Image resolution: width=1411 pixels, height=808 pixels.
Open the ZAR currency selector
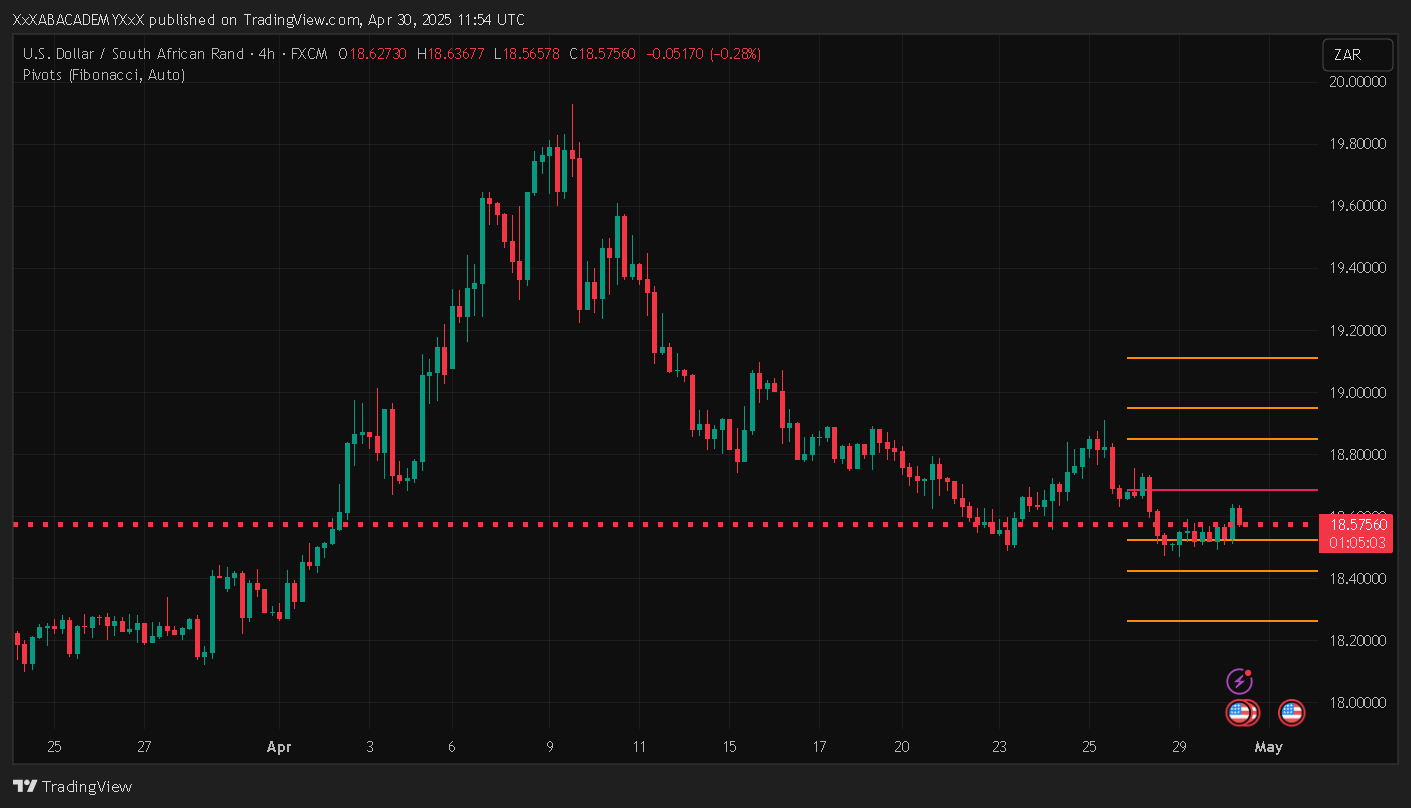[1356, 55]
